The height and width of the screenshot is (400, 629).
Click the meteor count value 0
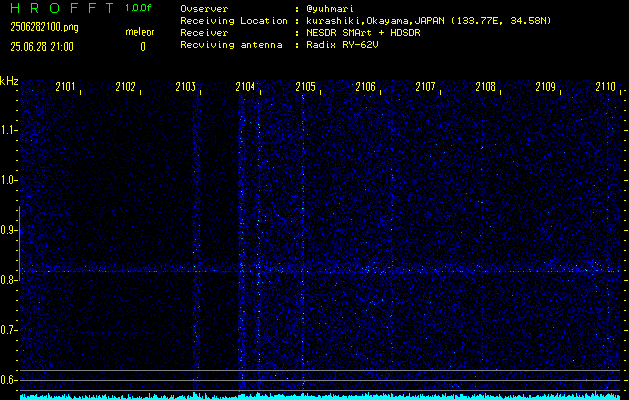143,47
